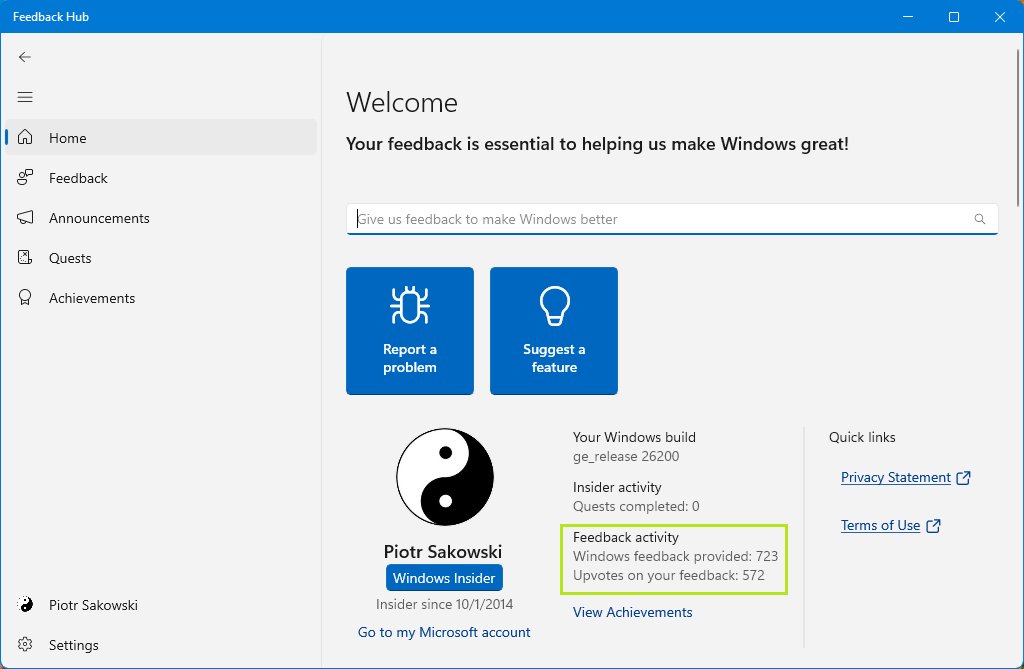1024x669 pixels.
Task: Click Piotr Sakowski account in sidebar
Action: tap(93, 605)
